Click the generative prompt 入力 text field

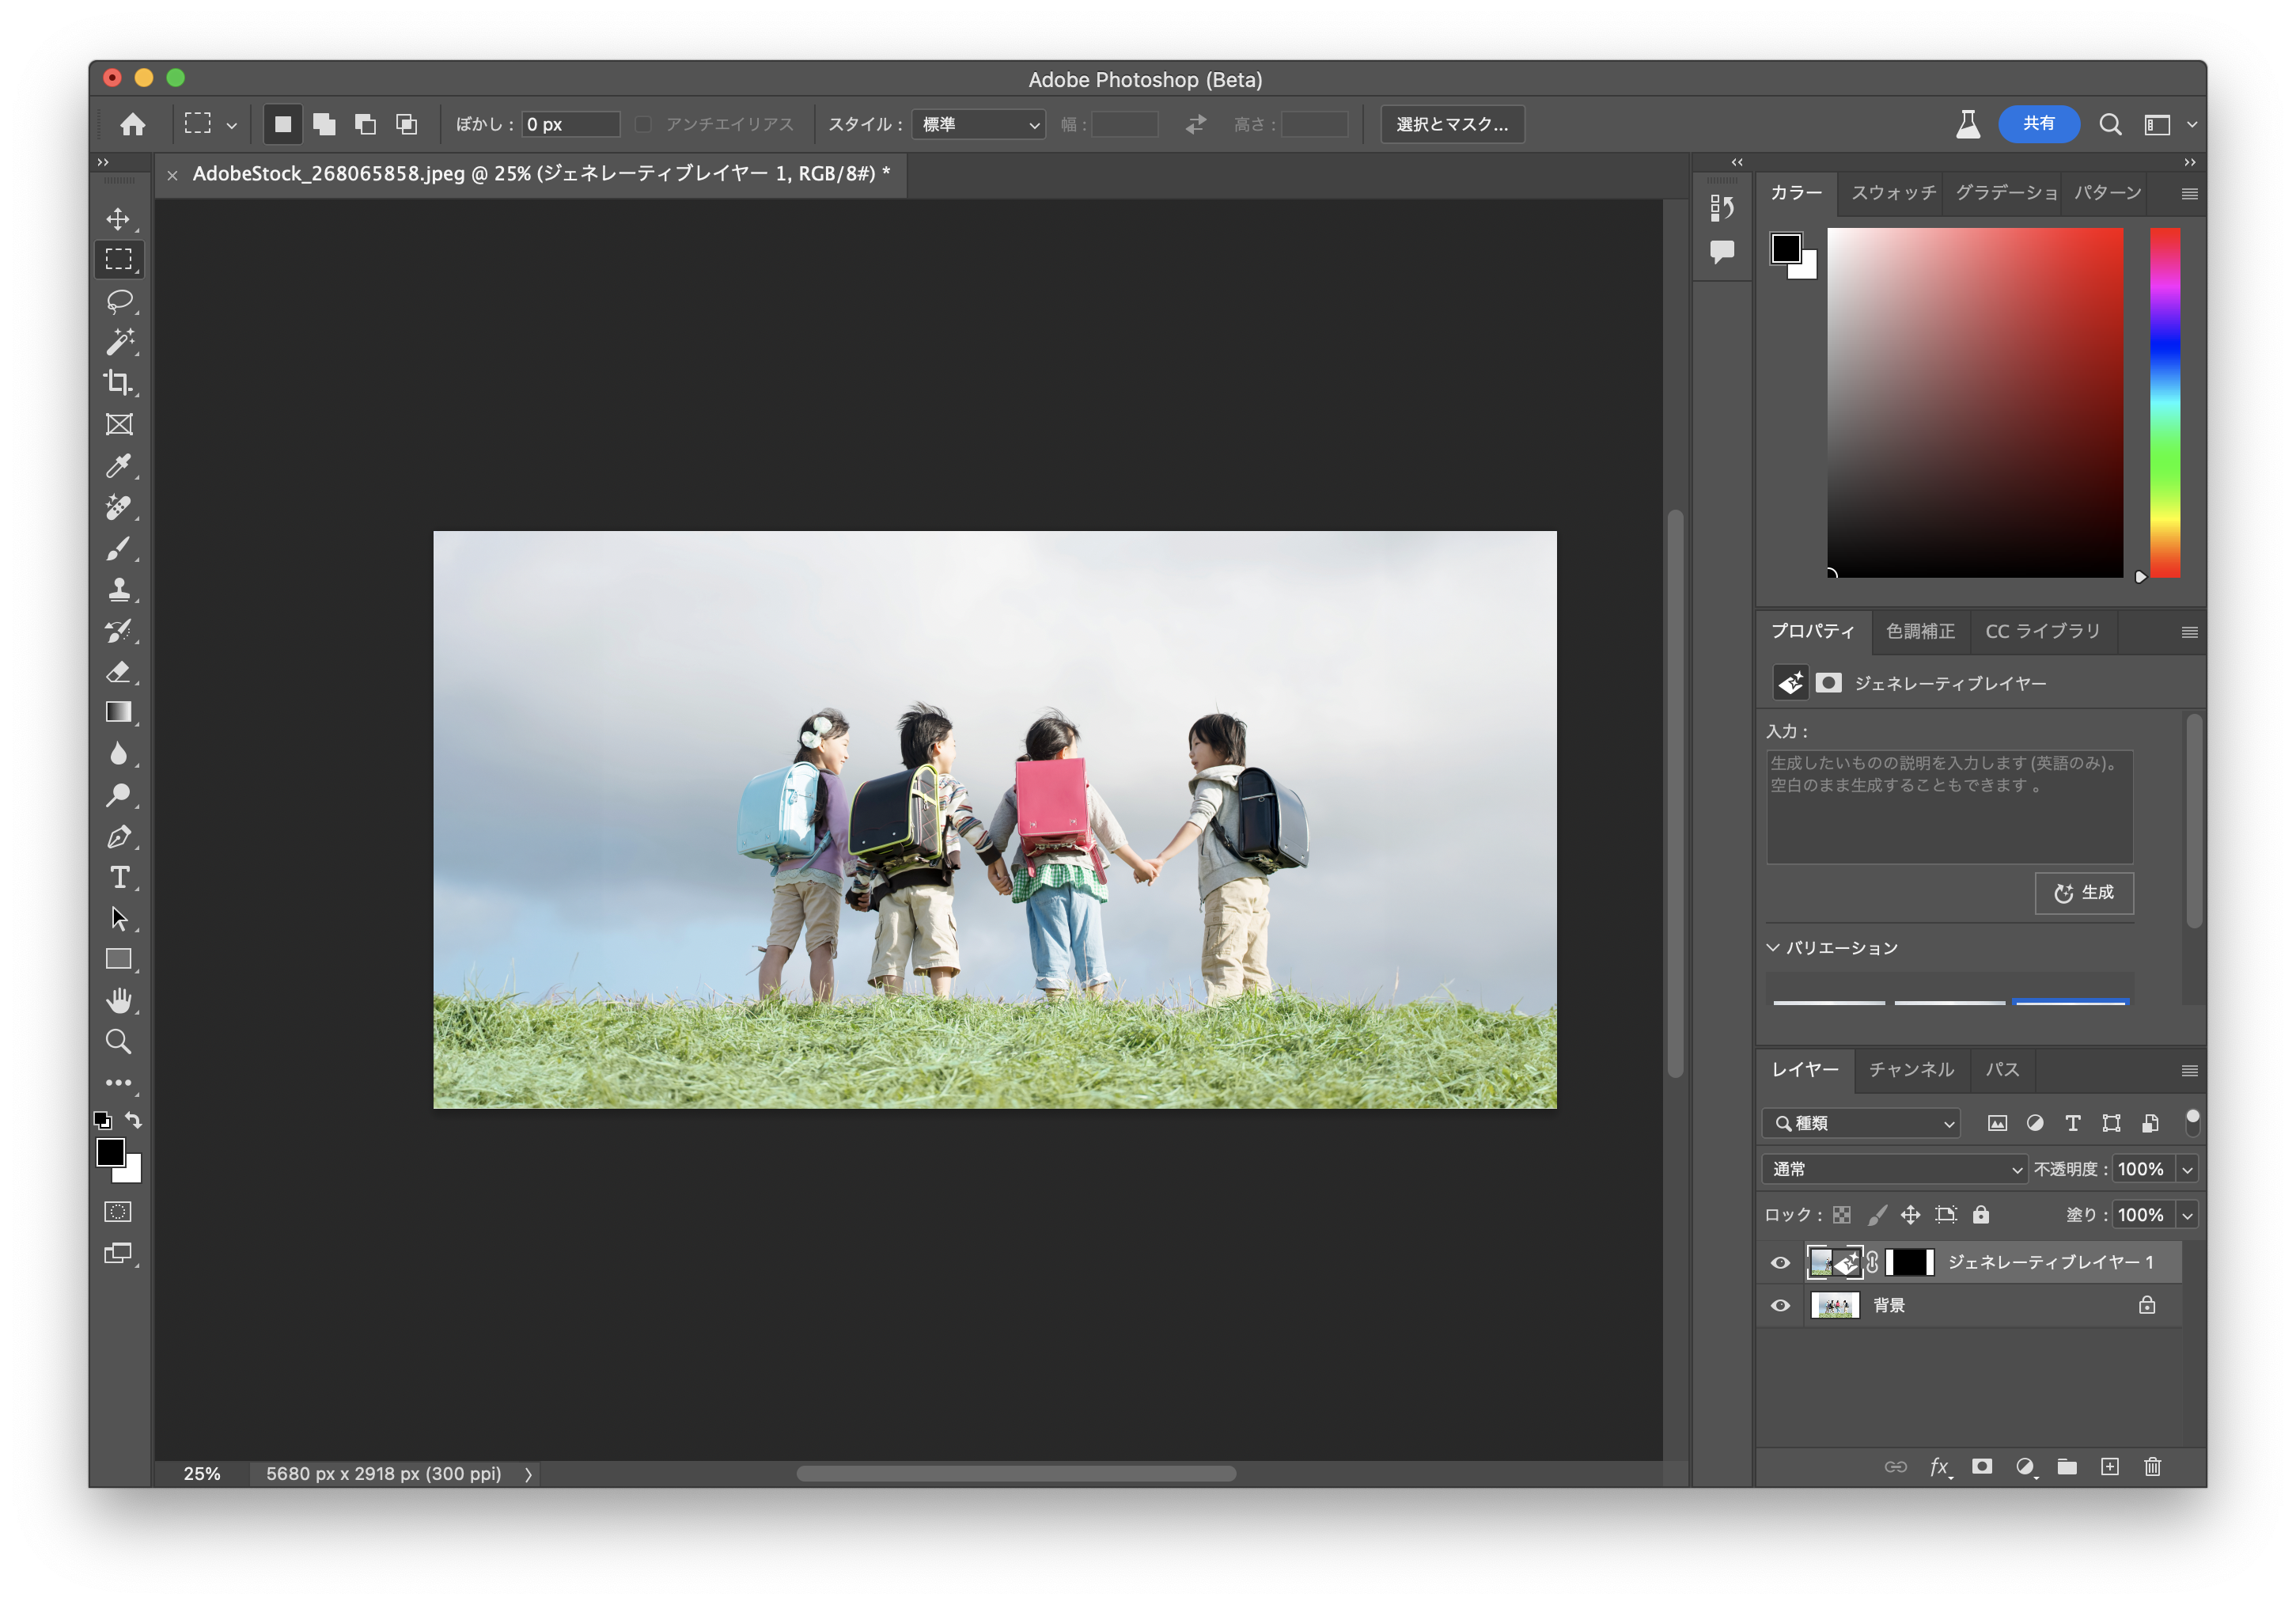click(1949, 807)
